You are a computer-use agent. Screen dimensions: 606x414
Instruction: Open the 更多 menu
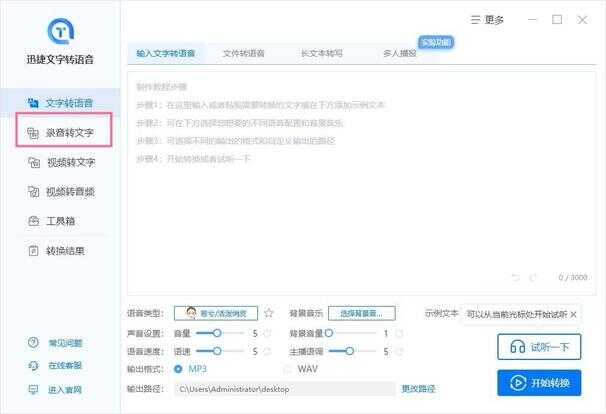pyautogui.click(x=487, y=20)
